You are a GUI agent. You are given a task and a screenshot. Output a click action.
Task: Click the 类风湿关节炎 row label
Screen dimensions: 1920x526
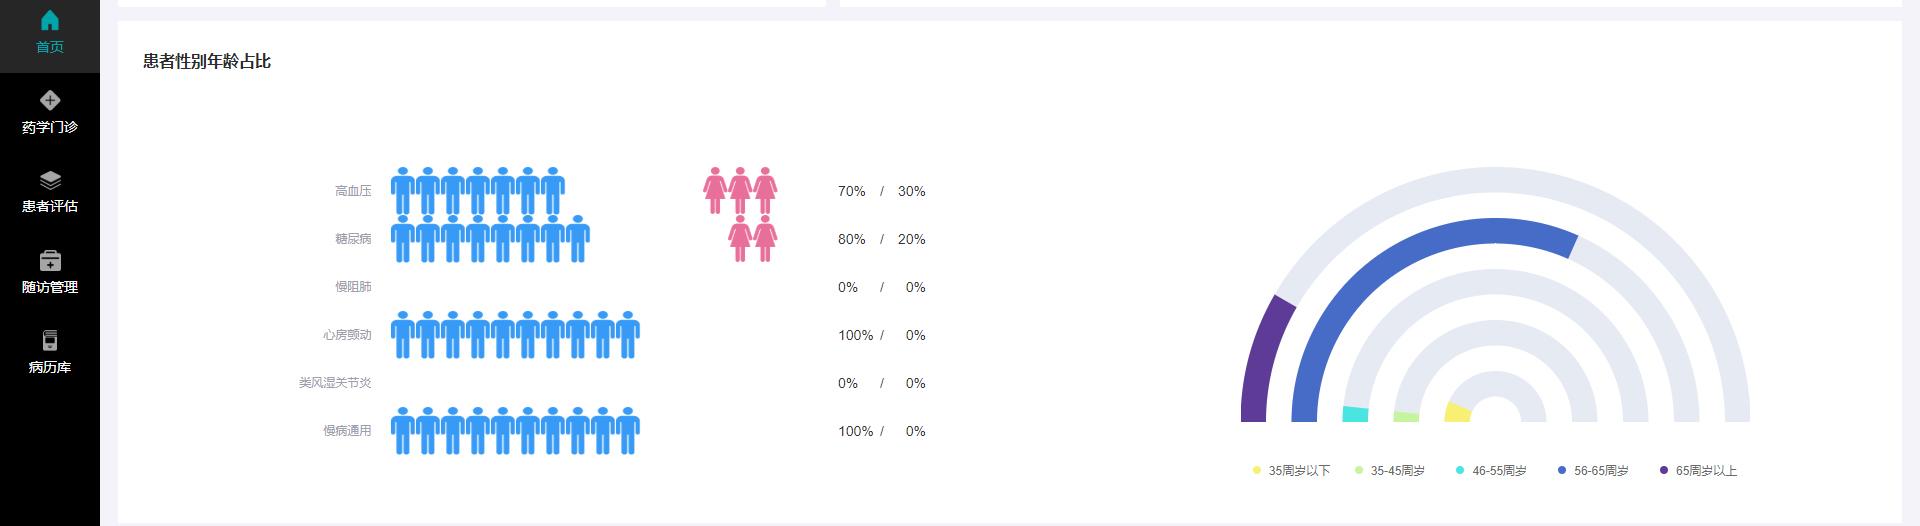[335, 383]
